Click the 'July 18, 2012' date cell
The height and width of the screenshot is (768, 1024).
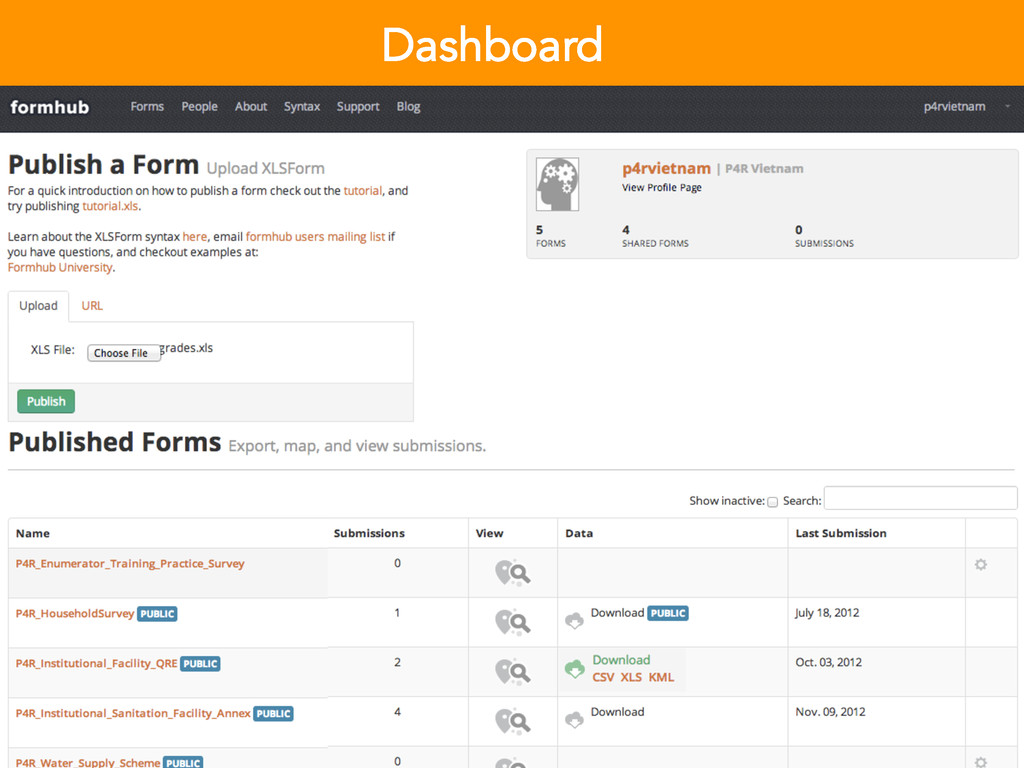coord(827,613)
